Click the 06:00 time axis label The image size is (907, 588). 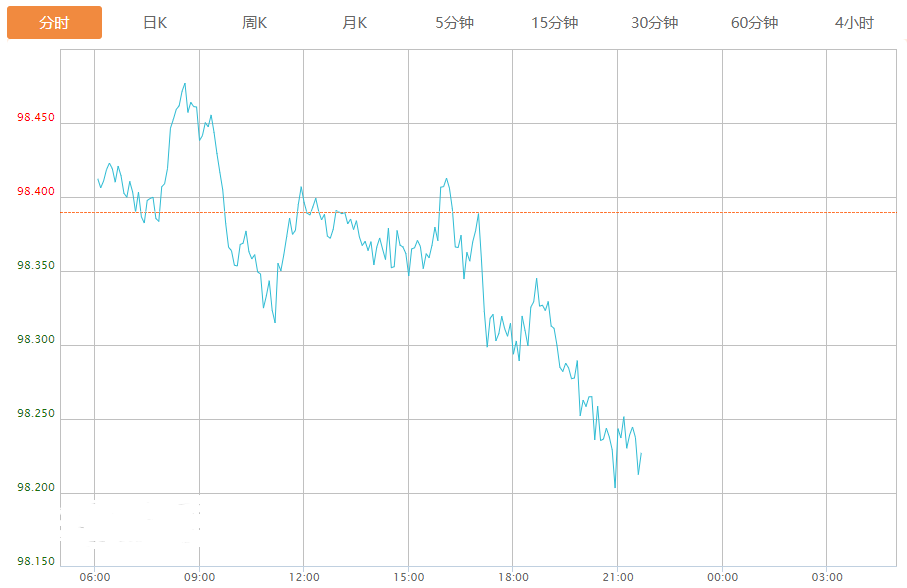[x=94, y=577]
